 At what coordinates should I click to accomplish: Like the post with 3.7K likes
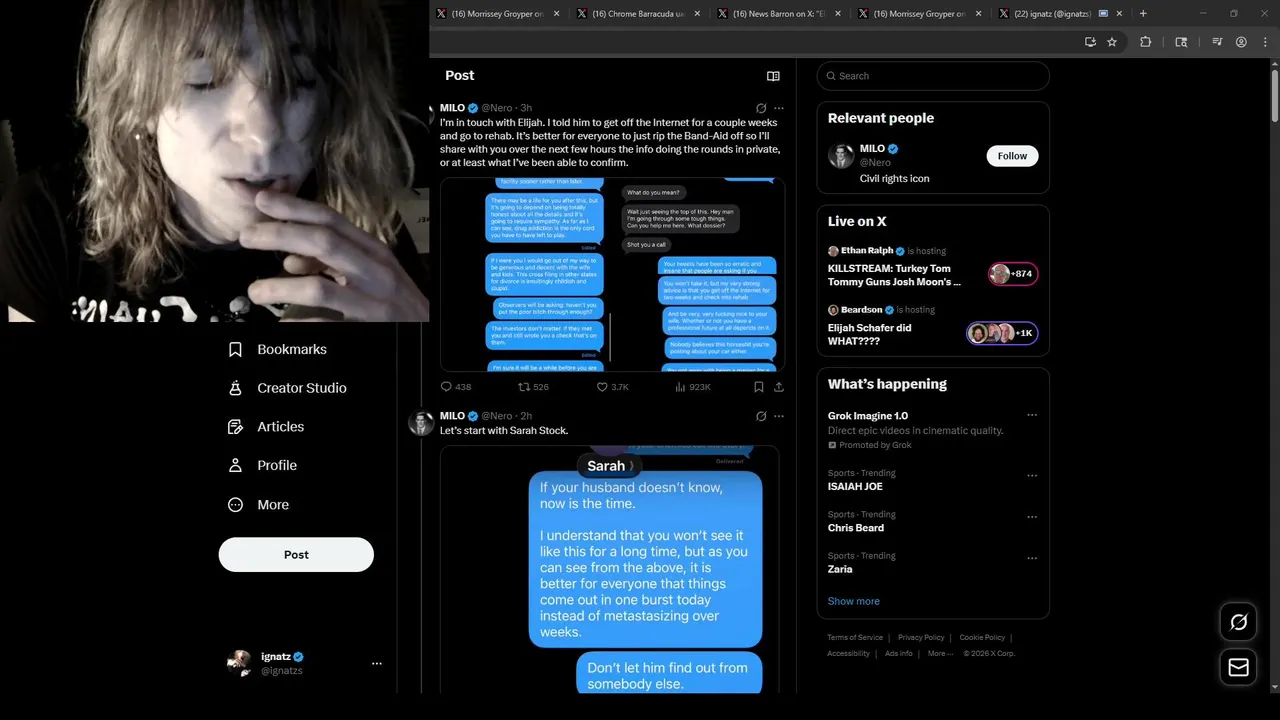pyautogui.click(x=612, y=387)
